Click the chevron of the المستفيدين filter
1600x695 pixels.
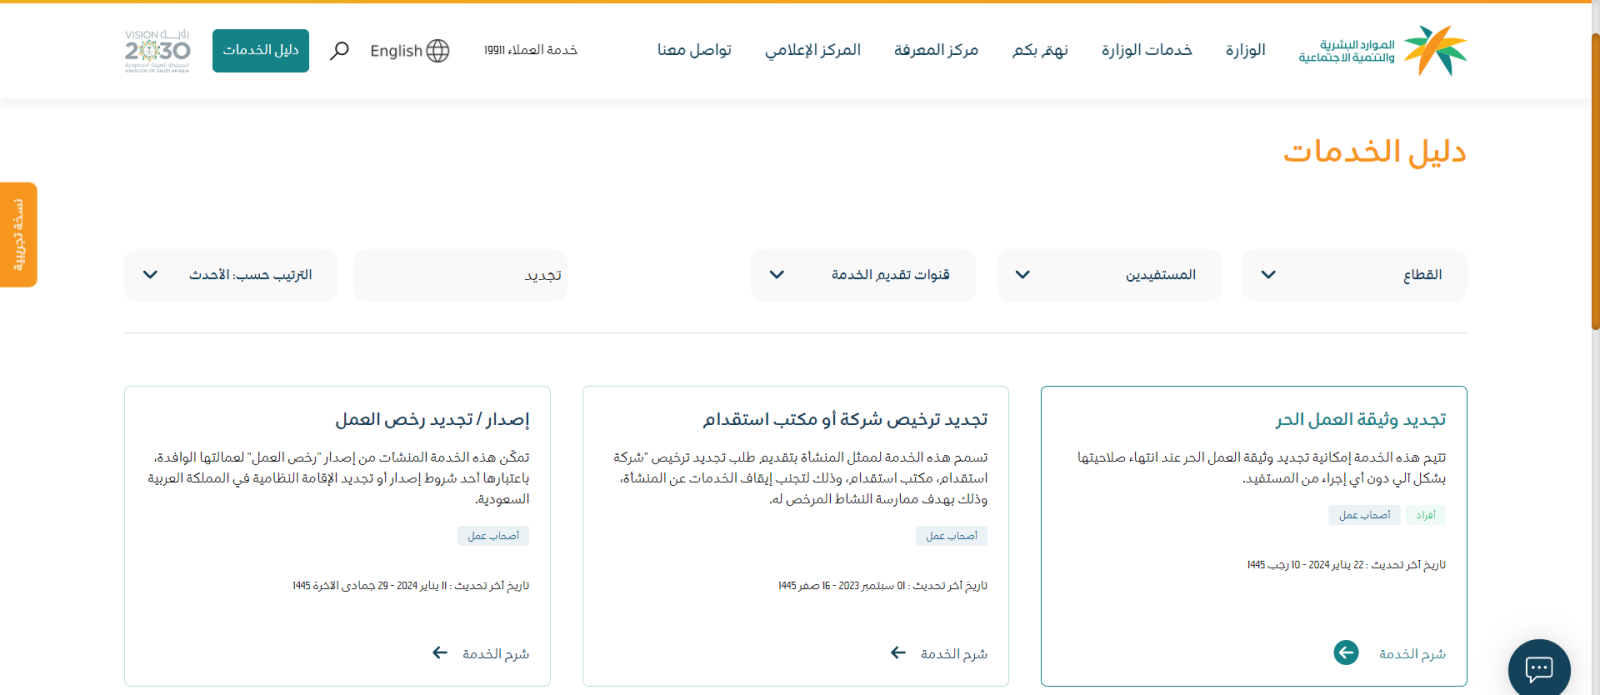coord(1022,275)
